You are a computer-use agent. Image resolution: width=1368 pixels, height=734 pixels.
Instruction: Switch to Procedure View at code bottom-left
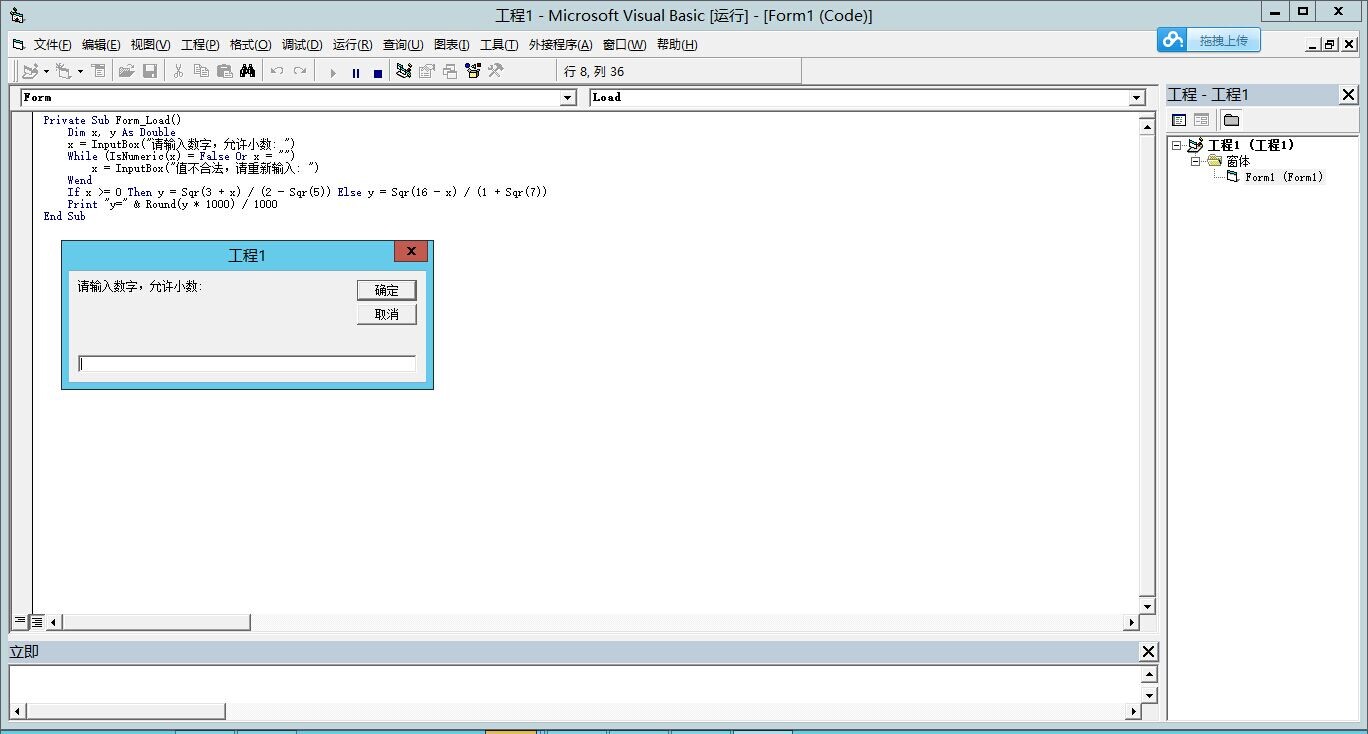pyautogui.click(x=20, y=621)
